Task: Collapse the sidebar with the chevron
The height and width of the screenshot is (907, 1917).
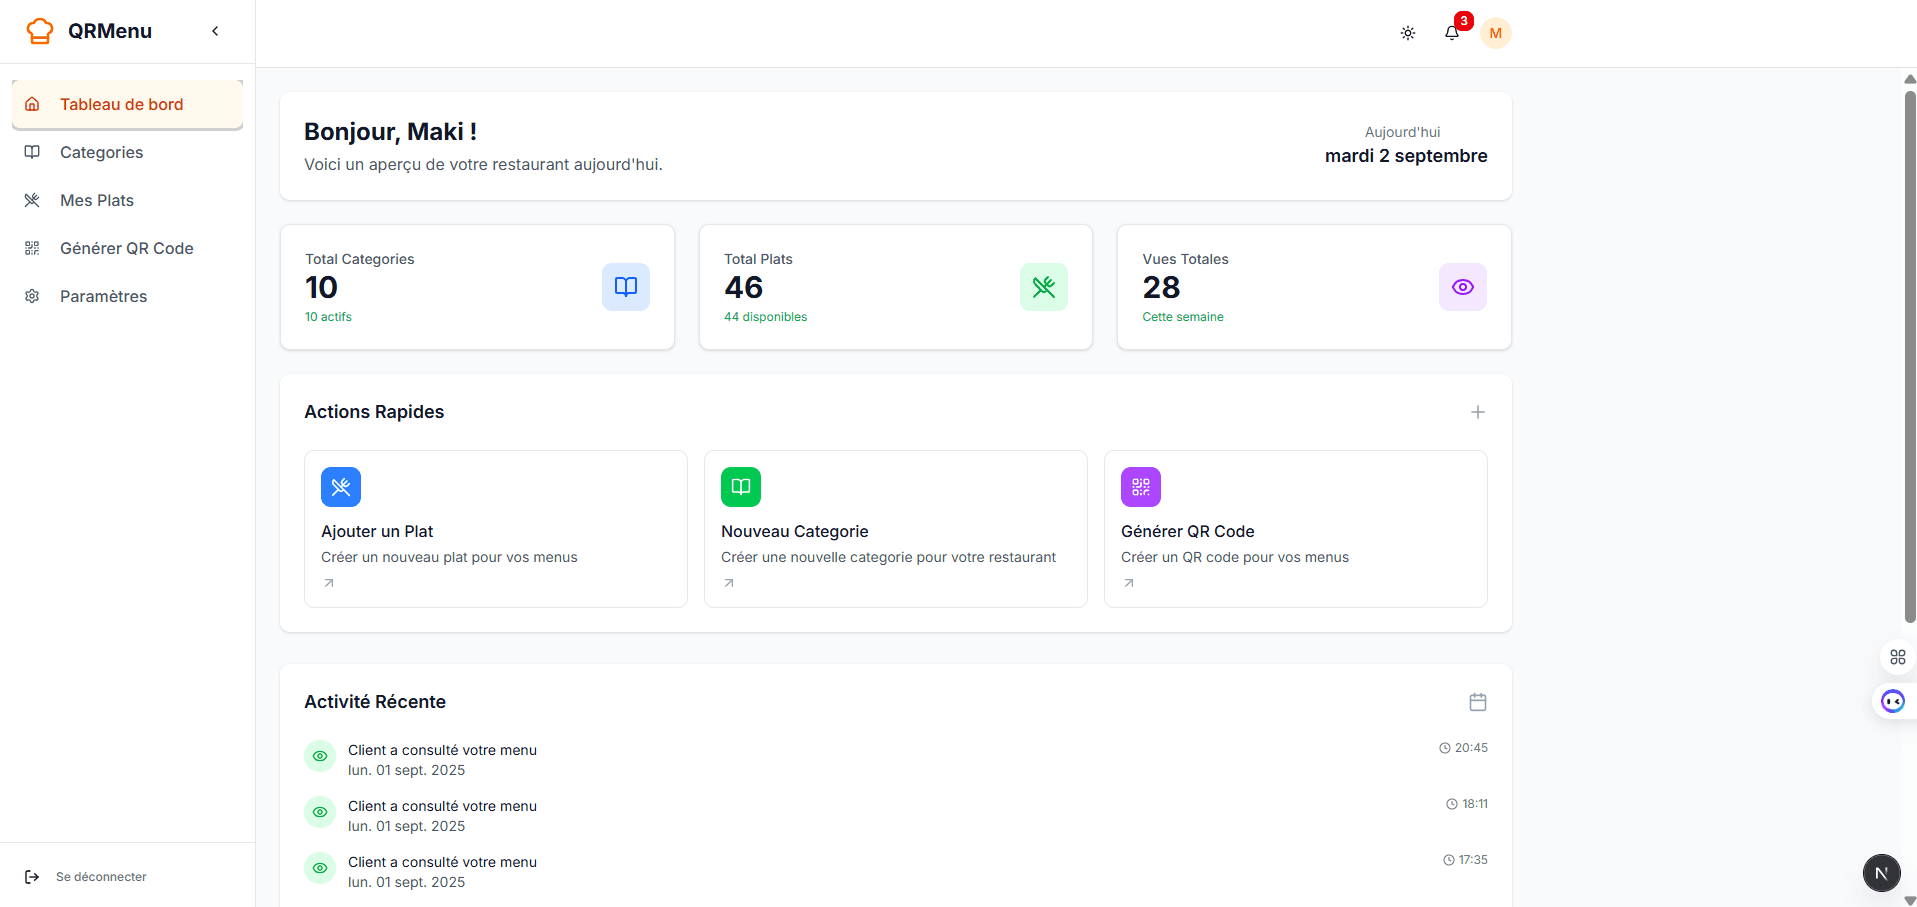Action: coord(215,31)
